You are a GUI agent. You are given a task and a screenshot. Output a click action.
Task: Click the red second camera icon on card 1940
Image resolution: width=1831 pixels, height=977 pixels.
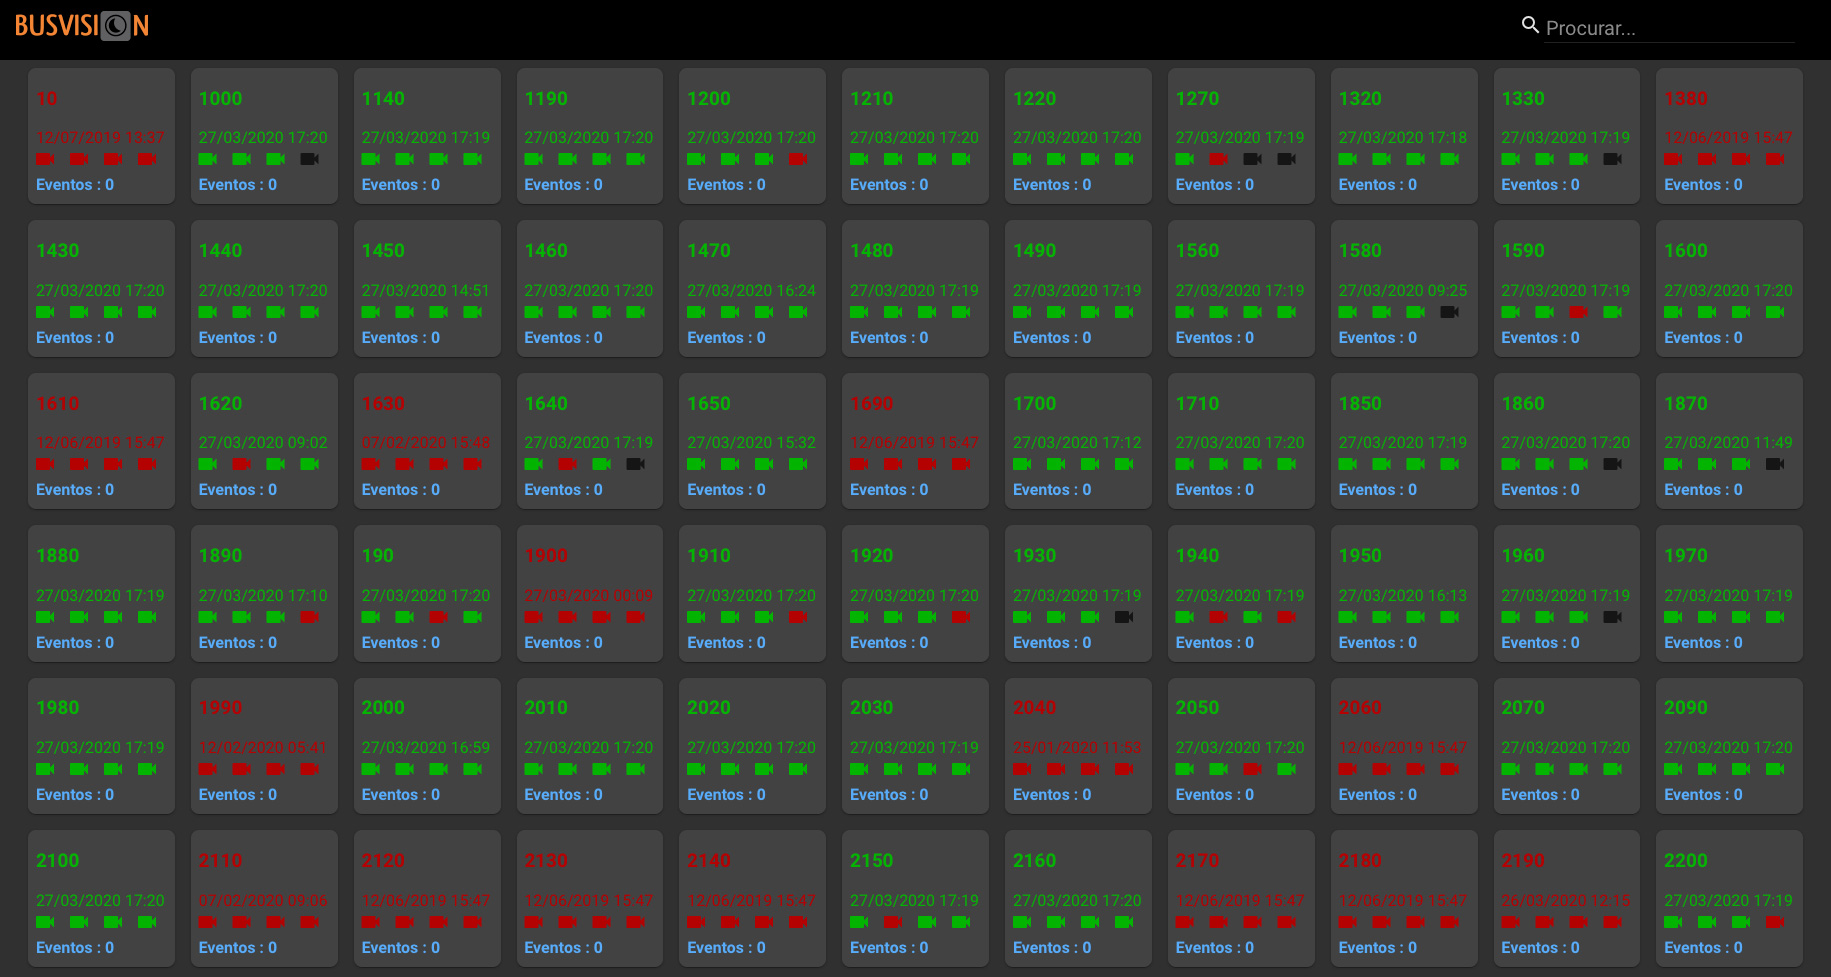1219,617
